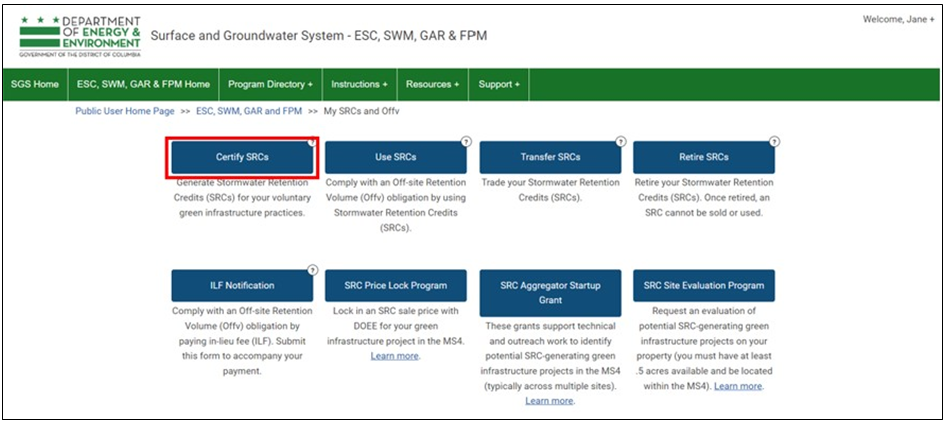Open the Resources dropdown menu
Viewport: 947px width, 422px height.
pyautogui.click(x=433, y=85)
